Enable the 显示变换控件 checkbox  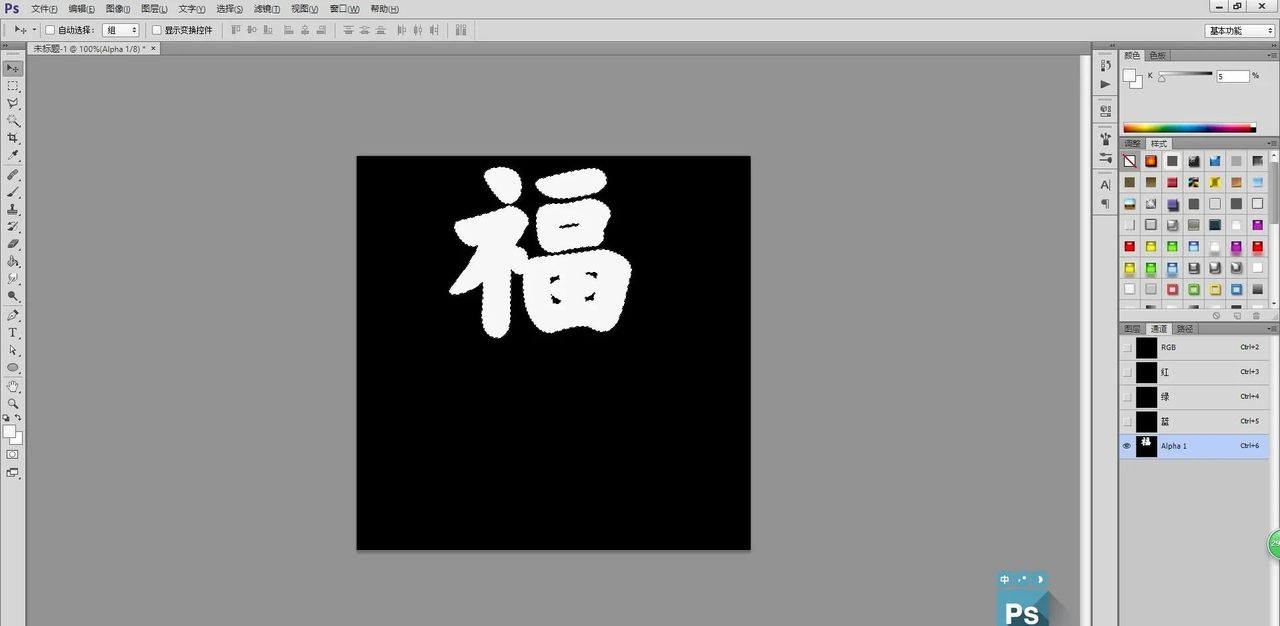(x=156, y=30)
